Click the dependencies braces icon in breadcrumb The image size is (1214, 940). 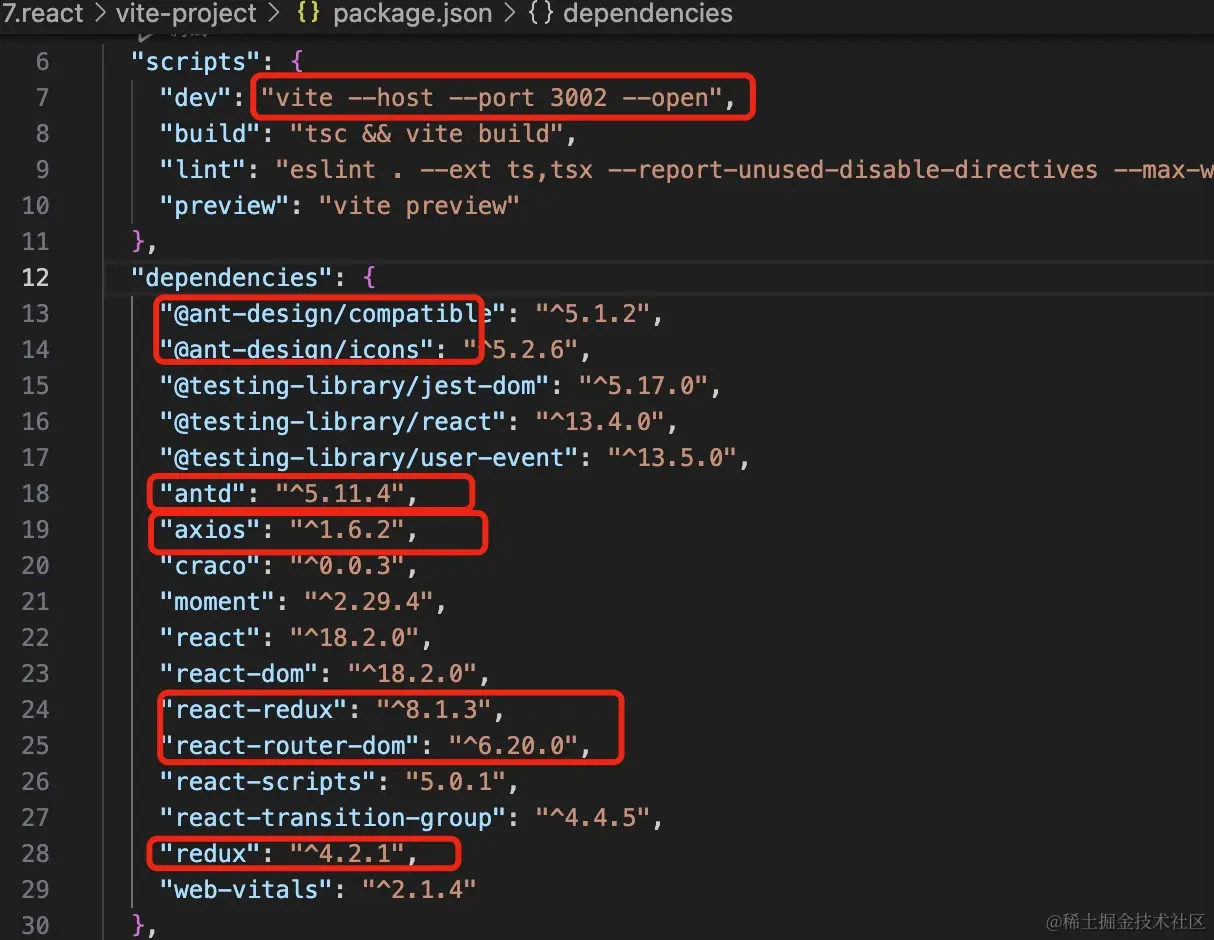coord(541,14)
